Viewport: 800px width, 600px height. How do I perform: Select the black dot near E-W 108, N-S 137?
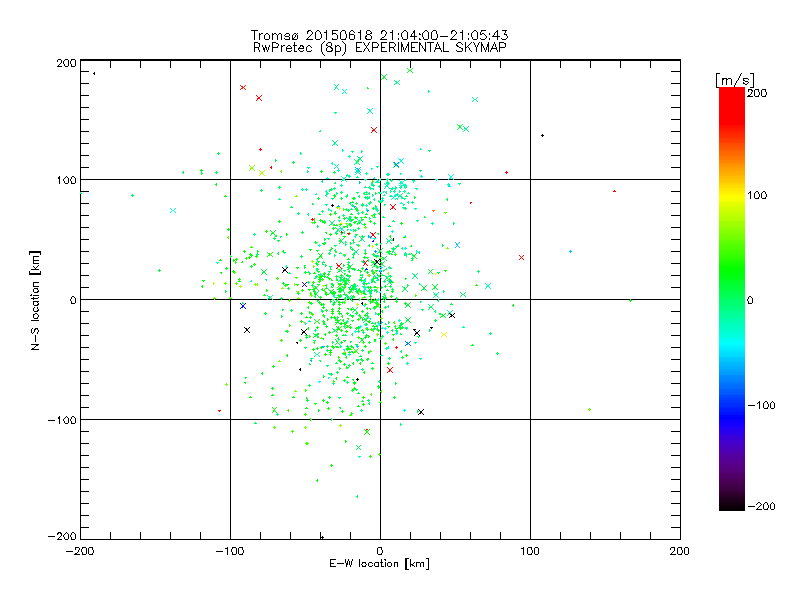click(x=542, y=136)
